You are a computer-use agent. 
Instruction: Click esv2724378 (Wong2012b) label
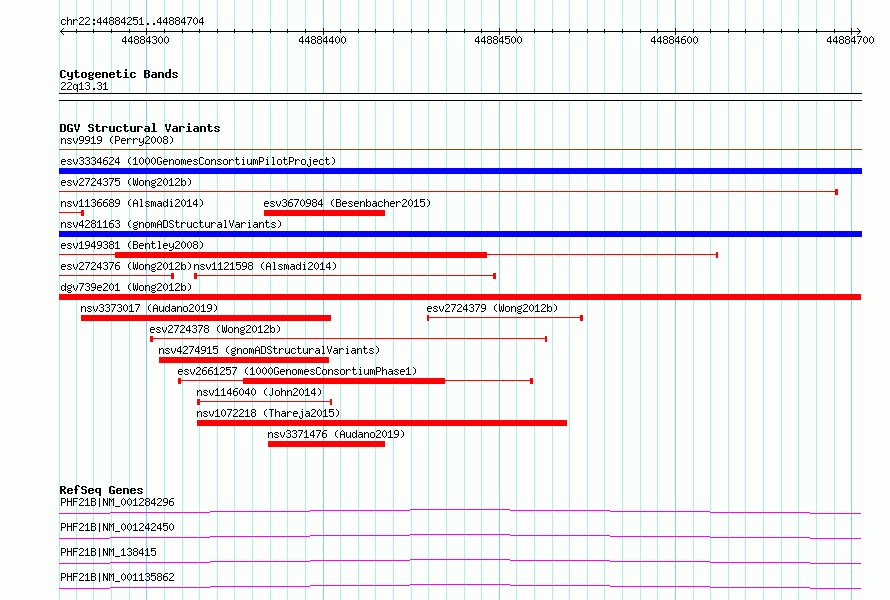click(215, 329)
